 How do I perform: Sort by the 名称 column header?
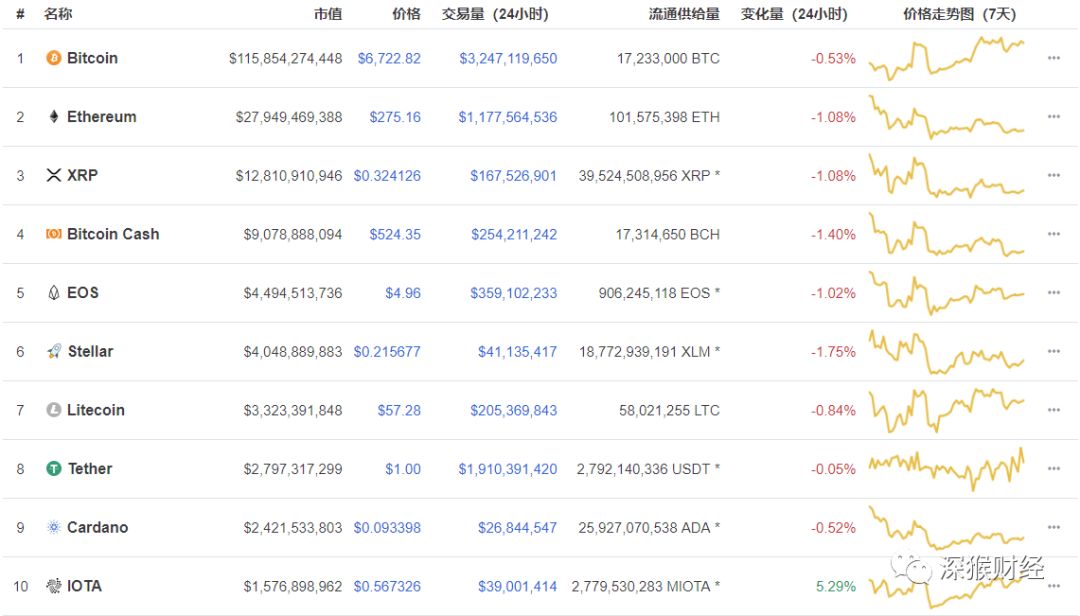(58, 14)
